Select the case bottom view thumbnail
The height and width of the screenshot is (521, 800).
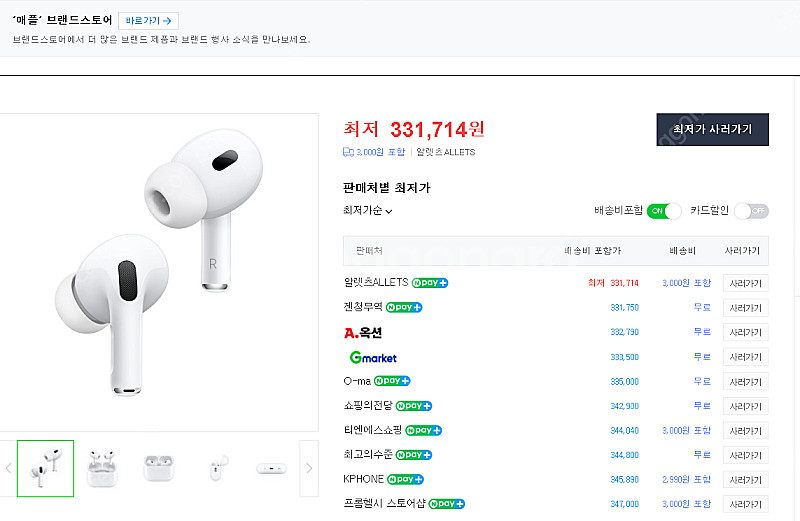tap(271, 468)
